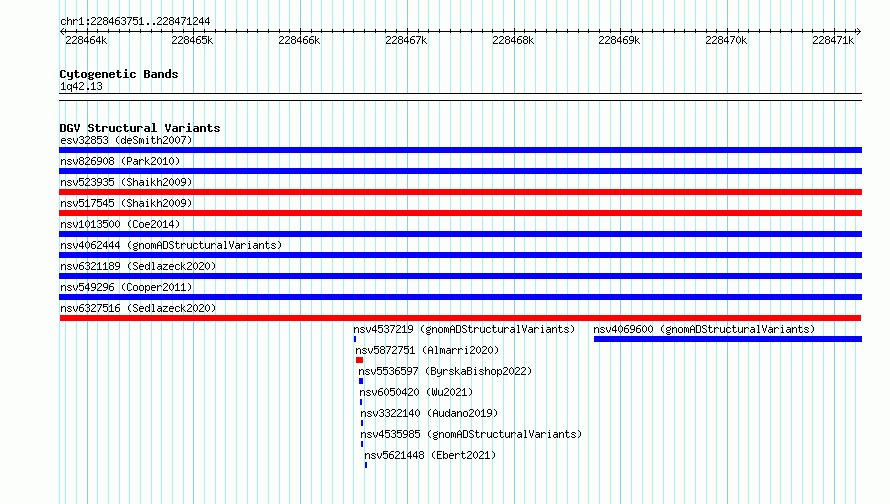Image resolution: width=890 pixels, height=504 pixels.
Task: Click blue bar of nsv549296 variant
Action: coord(460,297)
